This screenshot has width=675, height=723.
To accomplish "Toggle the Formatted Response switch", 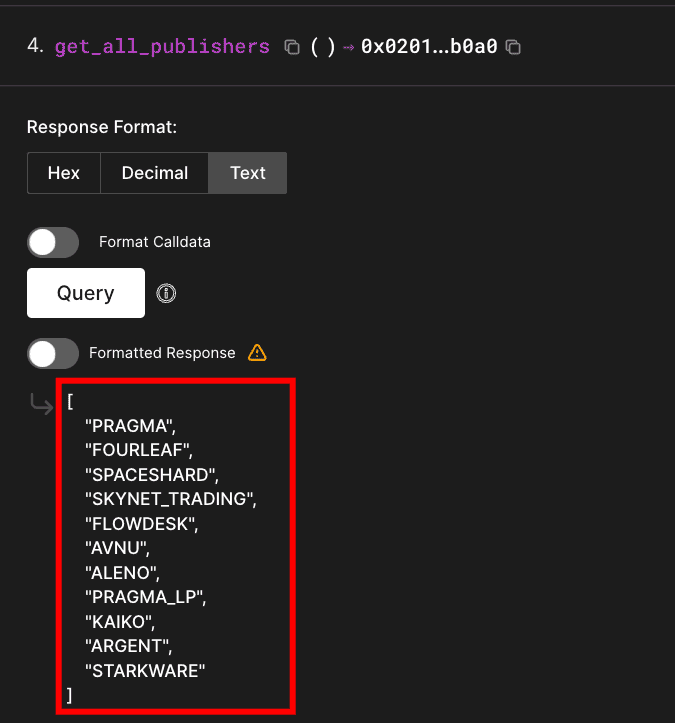I will [x=53, y=354].
